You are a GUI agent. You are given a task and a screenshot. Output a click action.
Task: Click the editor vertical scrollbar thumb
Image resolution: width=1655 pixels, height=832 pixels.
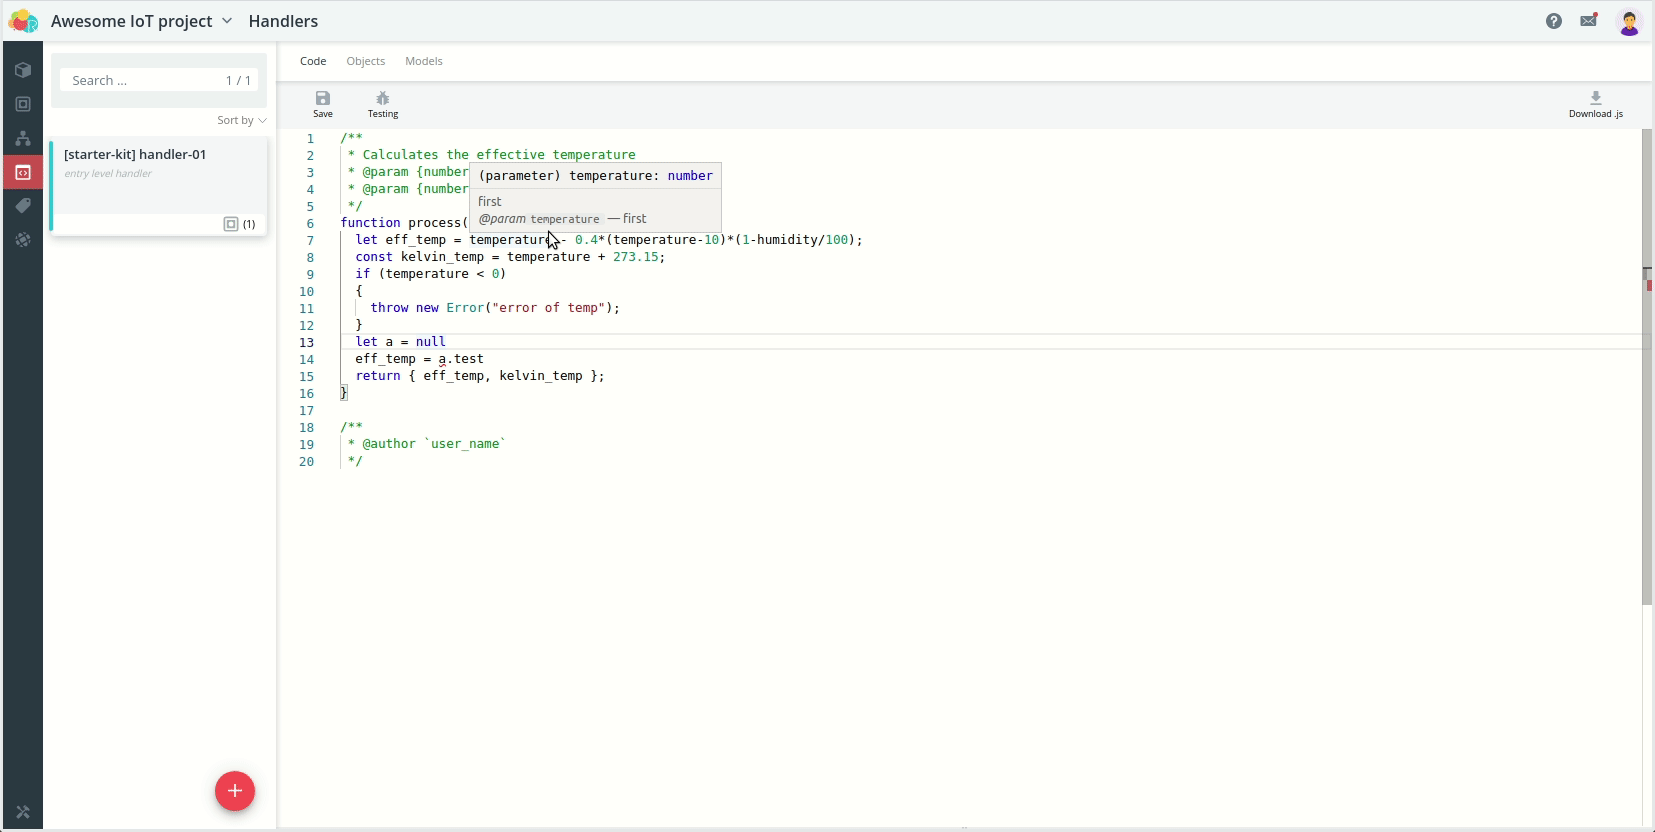click(x=1647, y=367)
